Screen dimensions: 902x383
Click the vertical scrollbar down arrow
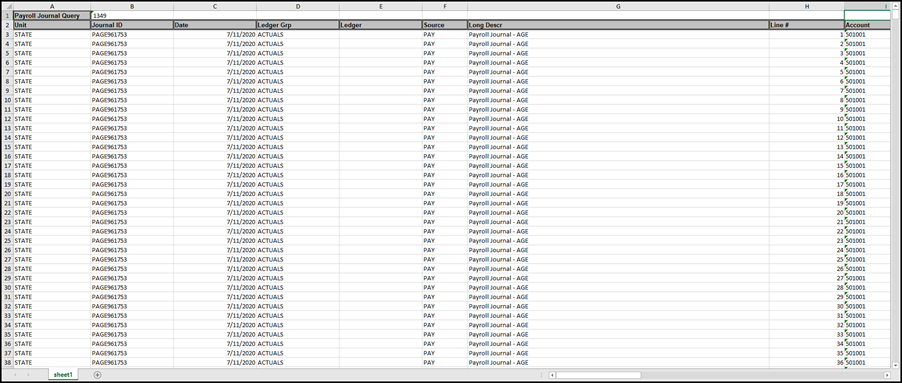(895, 365)
